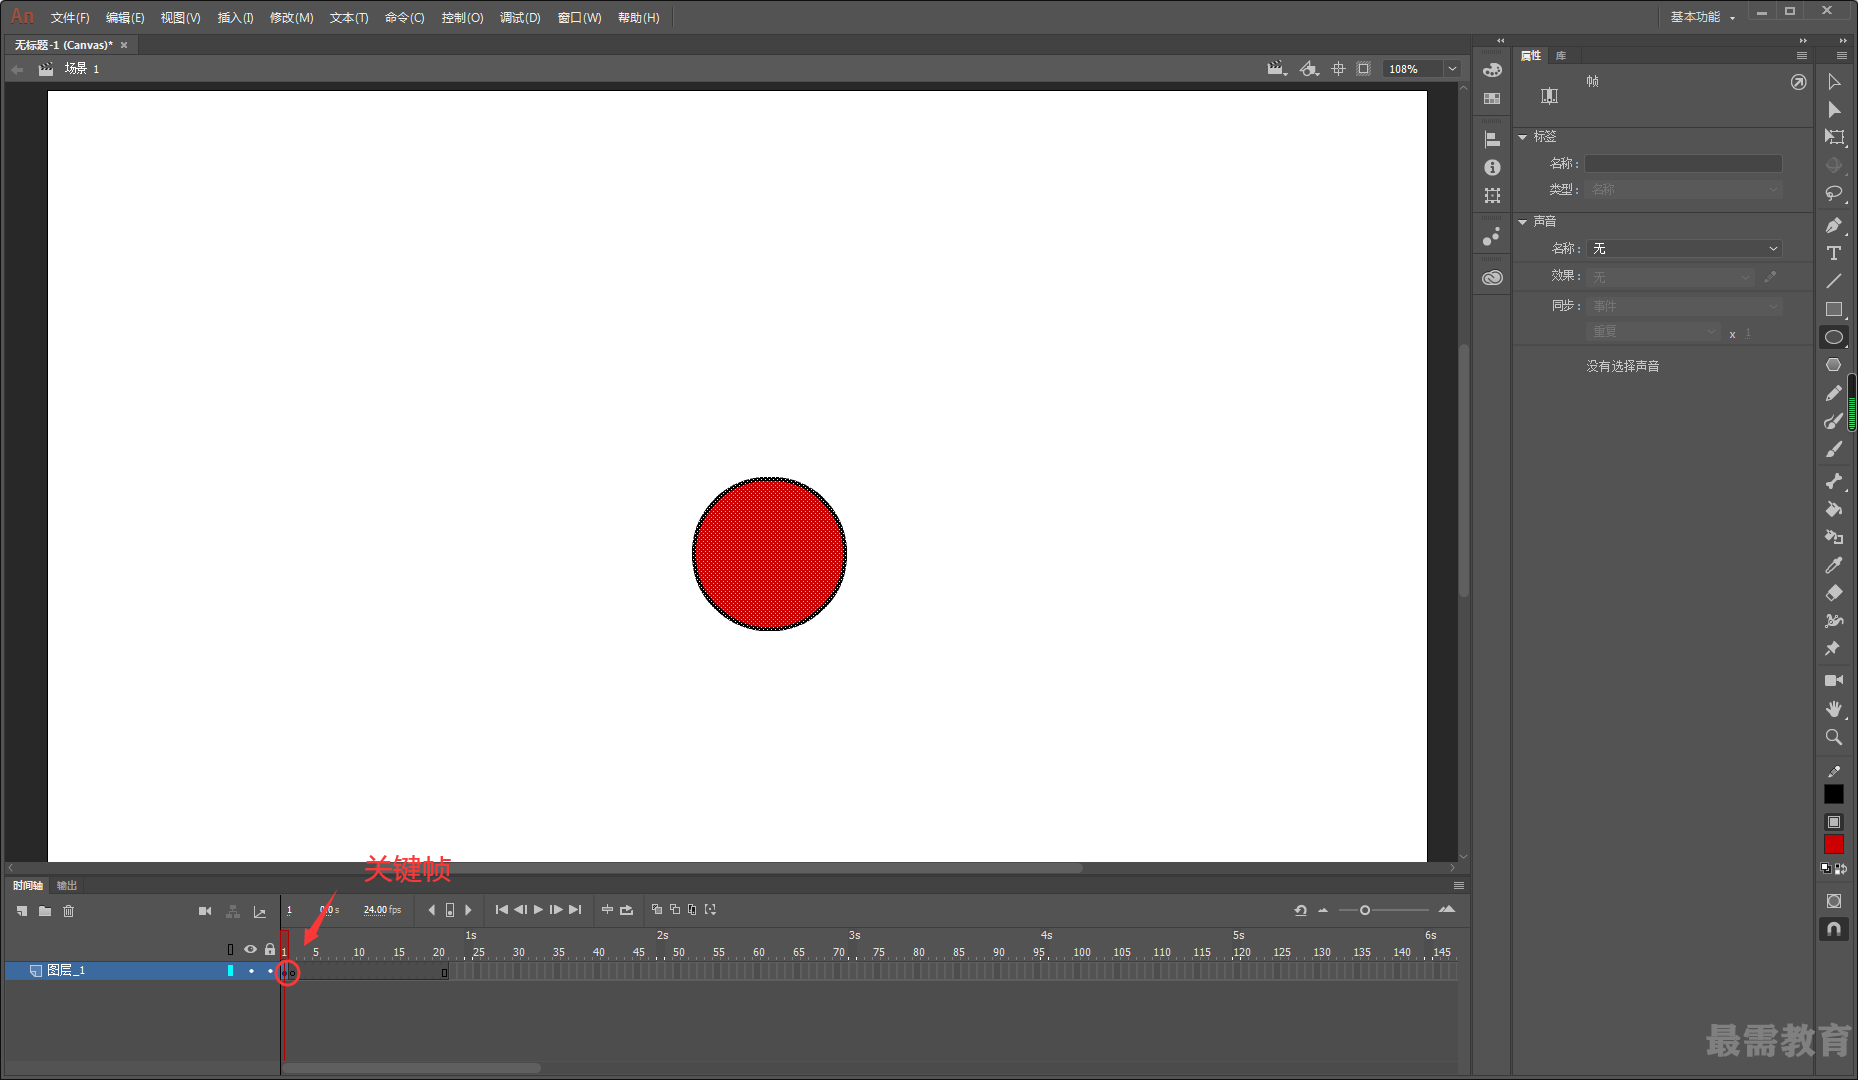Toggle the timeline camera layer button

pyautogui.click(x=205, y=911)
